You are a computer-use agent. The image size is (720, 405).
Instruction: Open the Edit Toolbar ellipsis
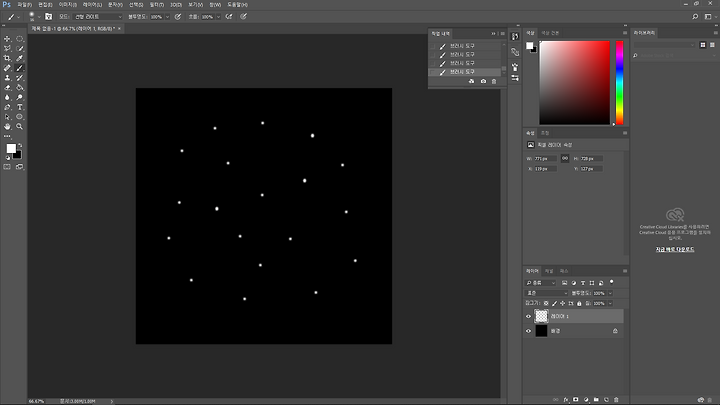tap(7, 136)
